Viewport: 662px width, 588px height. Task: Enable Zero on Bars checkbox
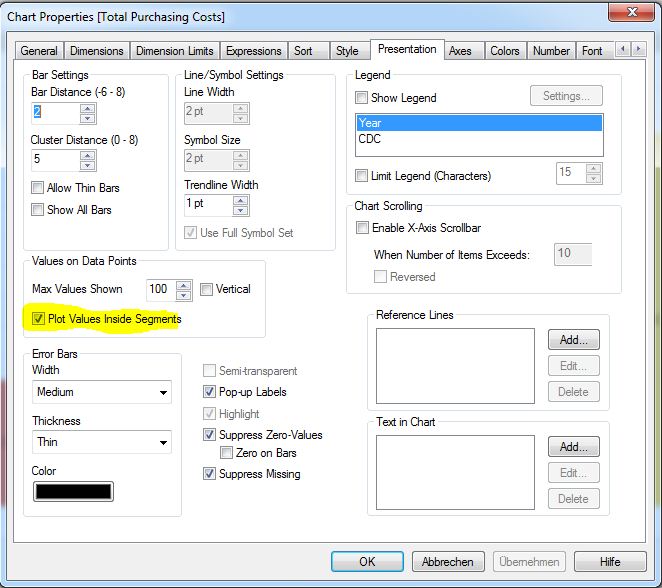click(x=227, y=453)
